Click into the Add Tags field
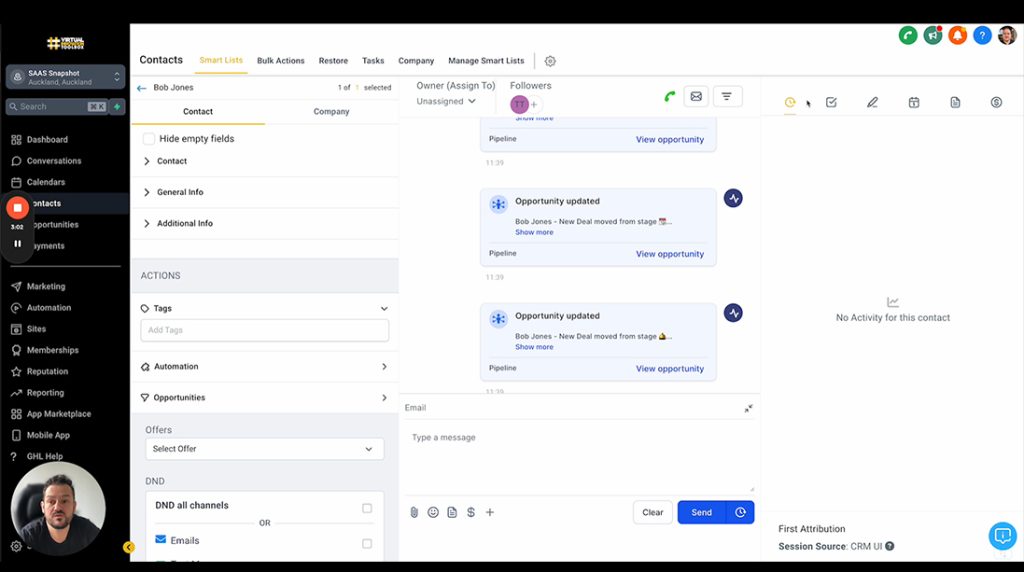 tap(264, 330)
